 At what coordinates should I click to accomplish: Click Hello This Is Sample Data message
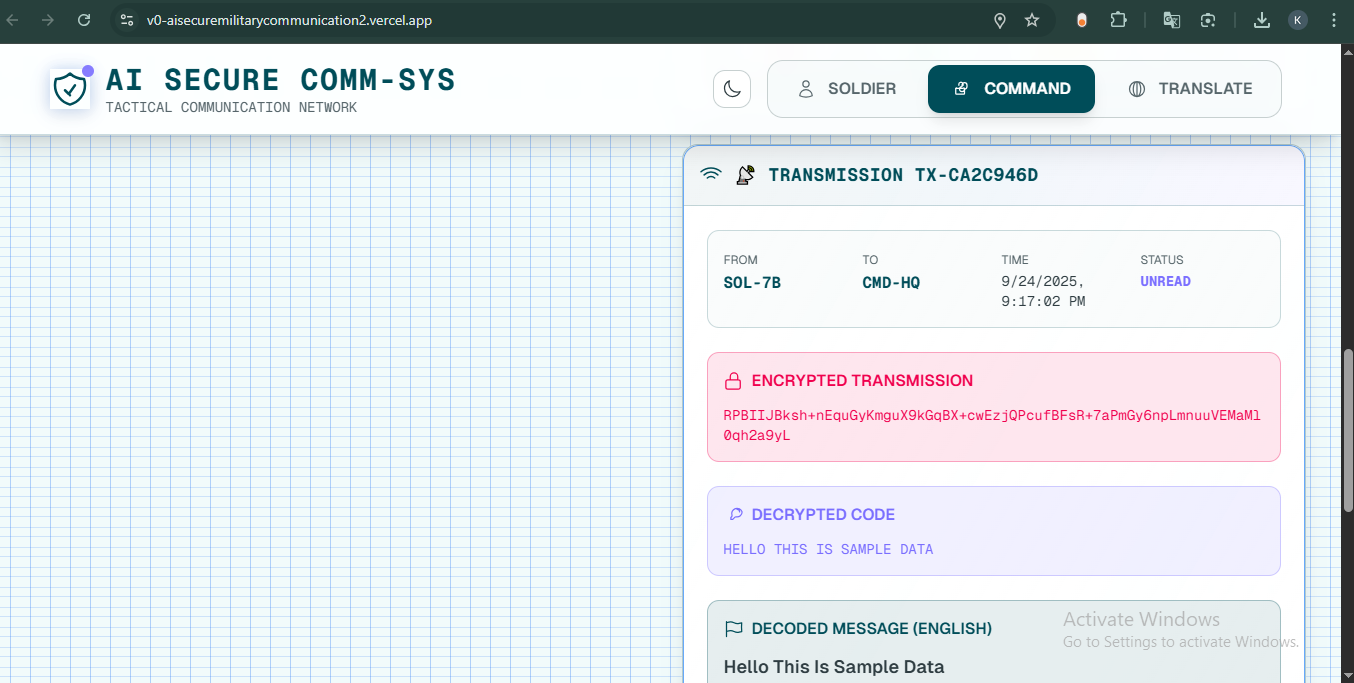click(834, 667)
